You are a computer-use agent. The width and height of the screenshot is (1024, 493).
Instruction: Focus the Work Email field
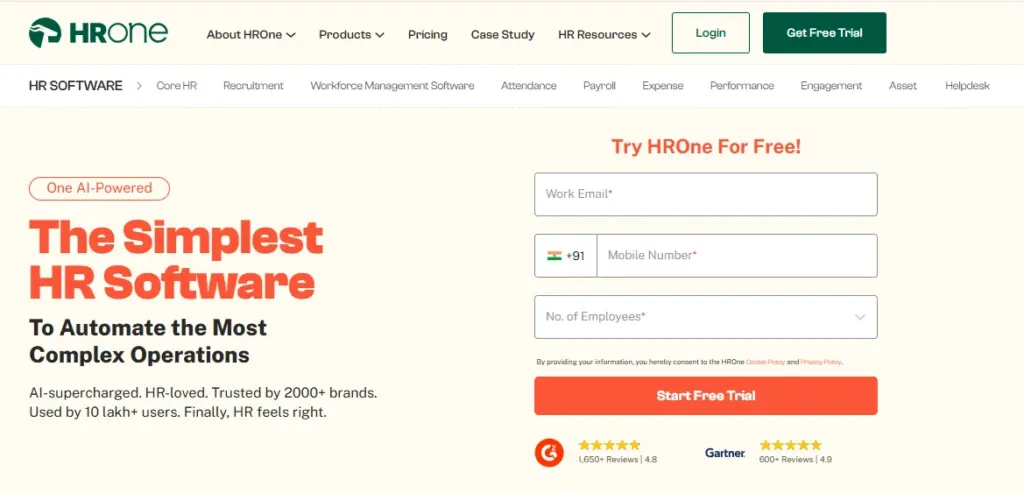point(705,194)
